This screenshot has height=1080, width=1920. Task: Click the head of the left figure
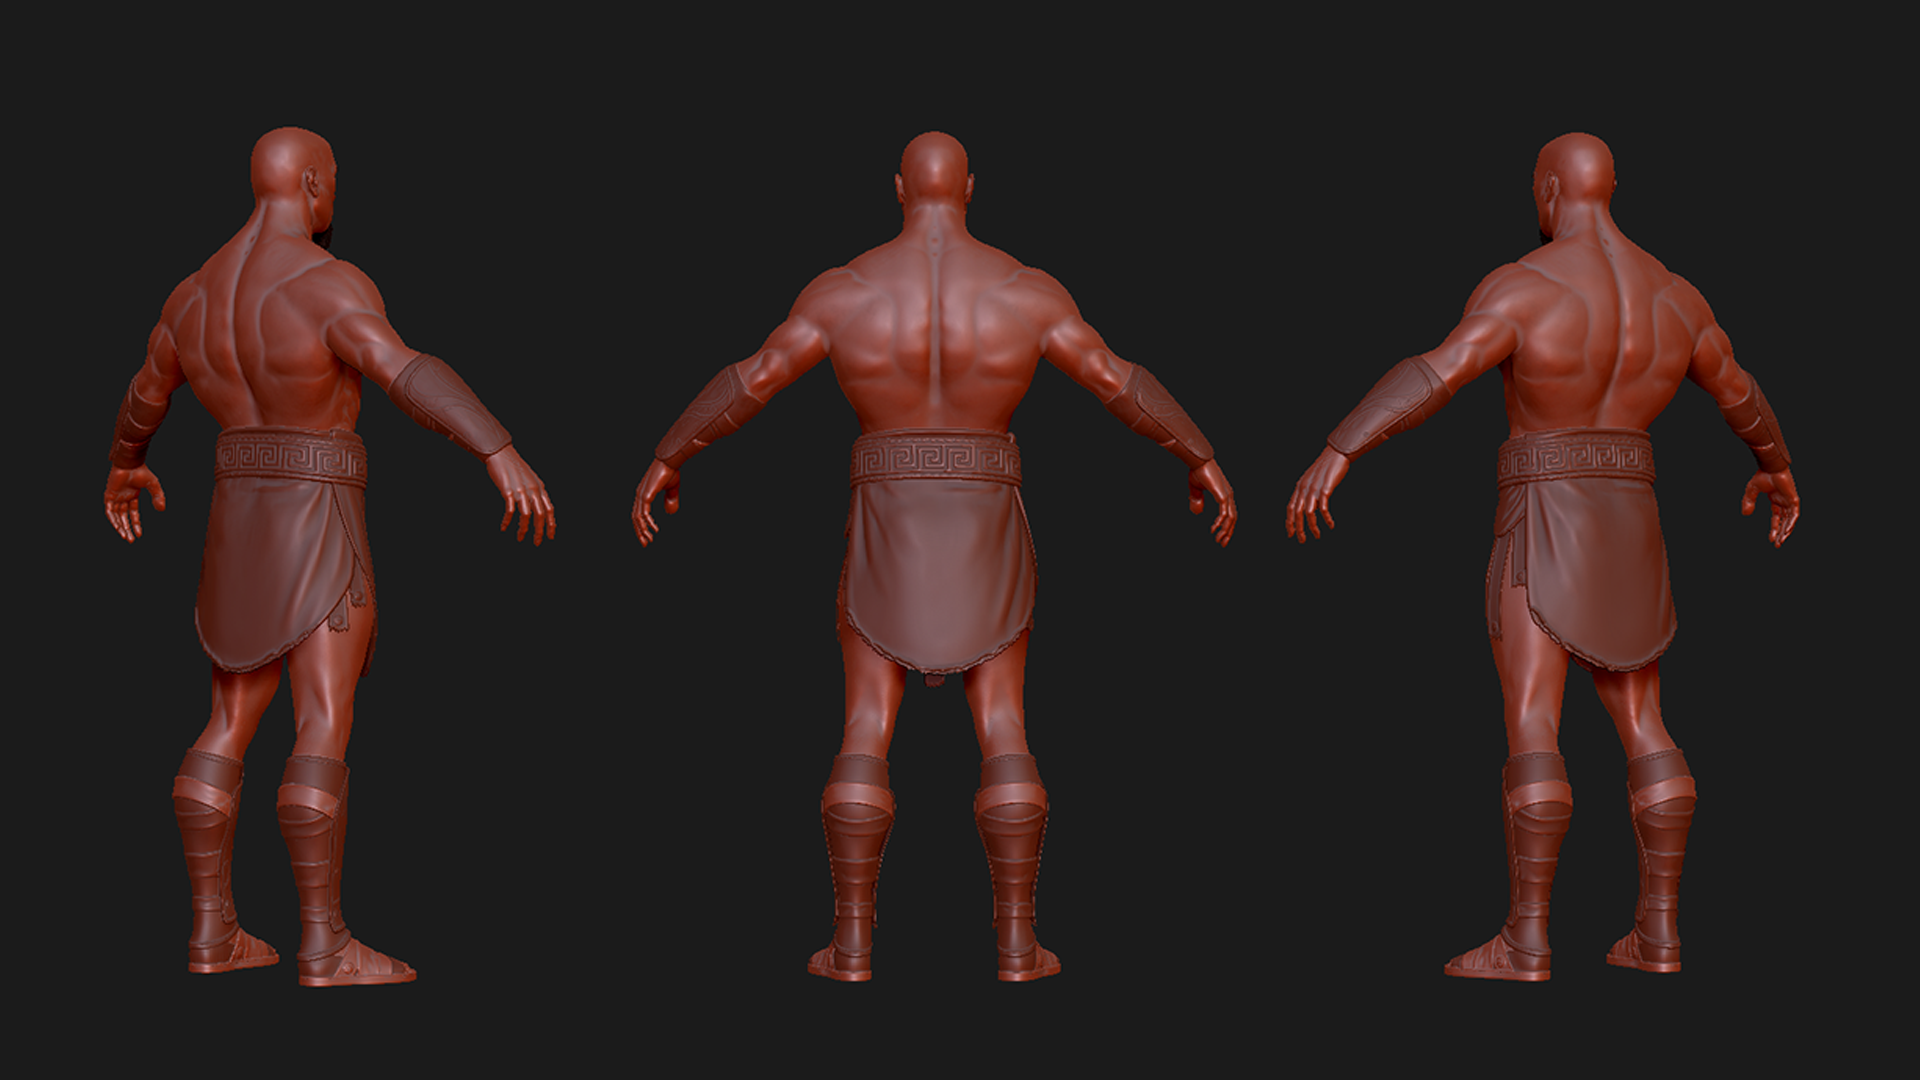coord(290,168)
